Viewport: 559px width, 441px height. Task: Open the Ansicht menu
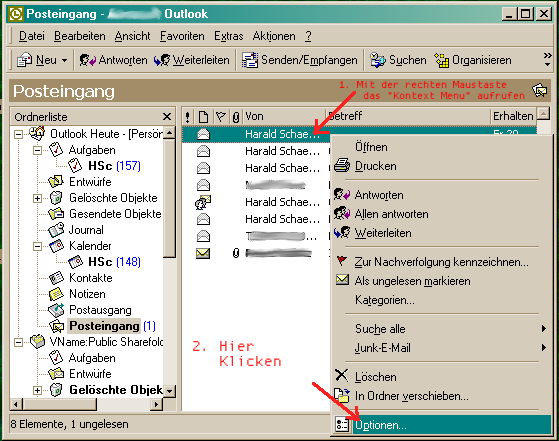click(132, 36)
